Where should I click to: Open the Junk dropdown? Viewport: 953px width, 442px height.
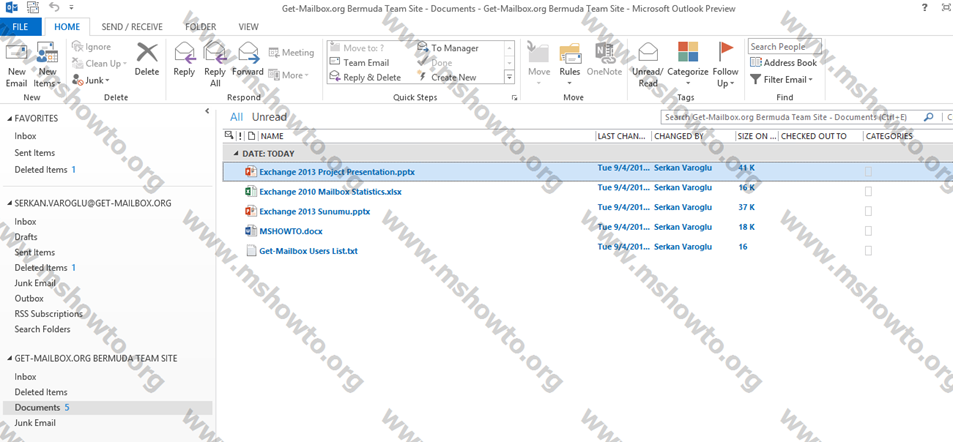91,80
